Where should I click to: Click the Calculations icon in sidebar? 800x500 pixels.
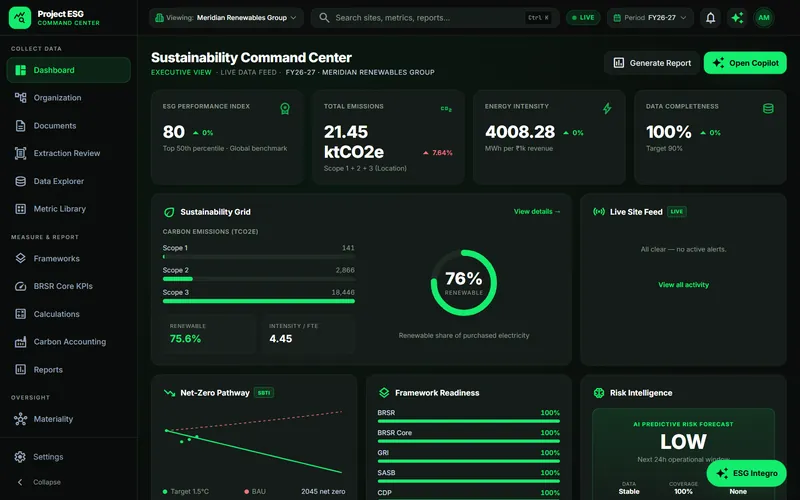[20, 314]
